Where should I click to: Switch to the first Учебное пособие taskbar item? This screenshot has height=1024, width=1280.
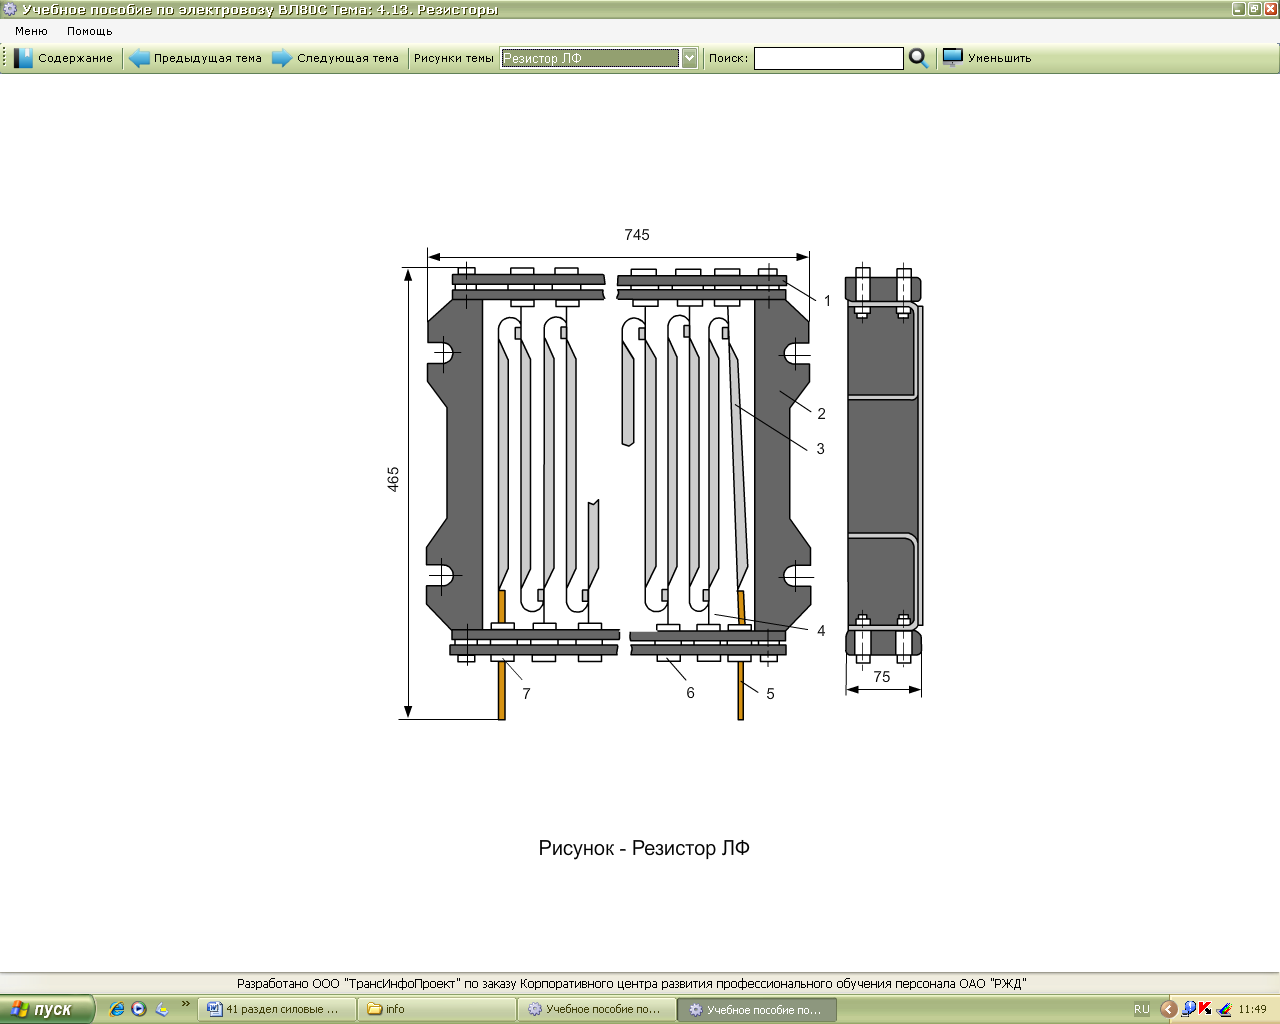(x=597, y=1009)
